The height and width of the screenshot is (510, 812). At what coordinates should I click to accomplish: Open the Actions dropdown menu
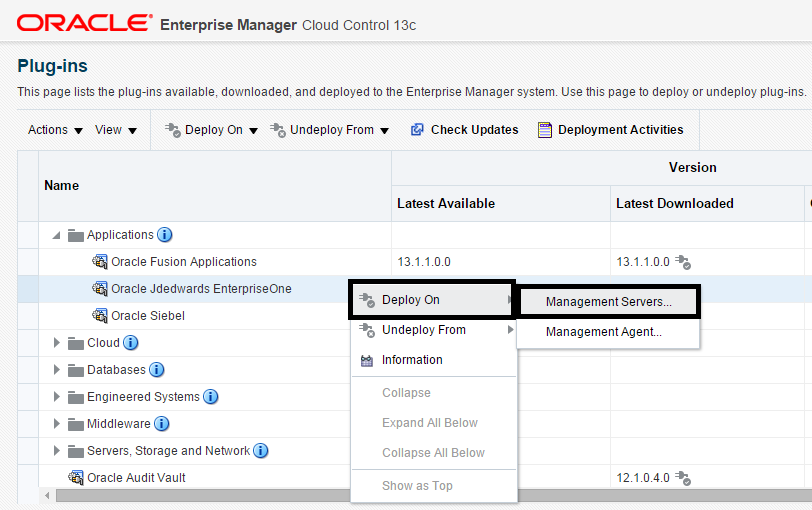pos(55,130)
